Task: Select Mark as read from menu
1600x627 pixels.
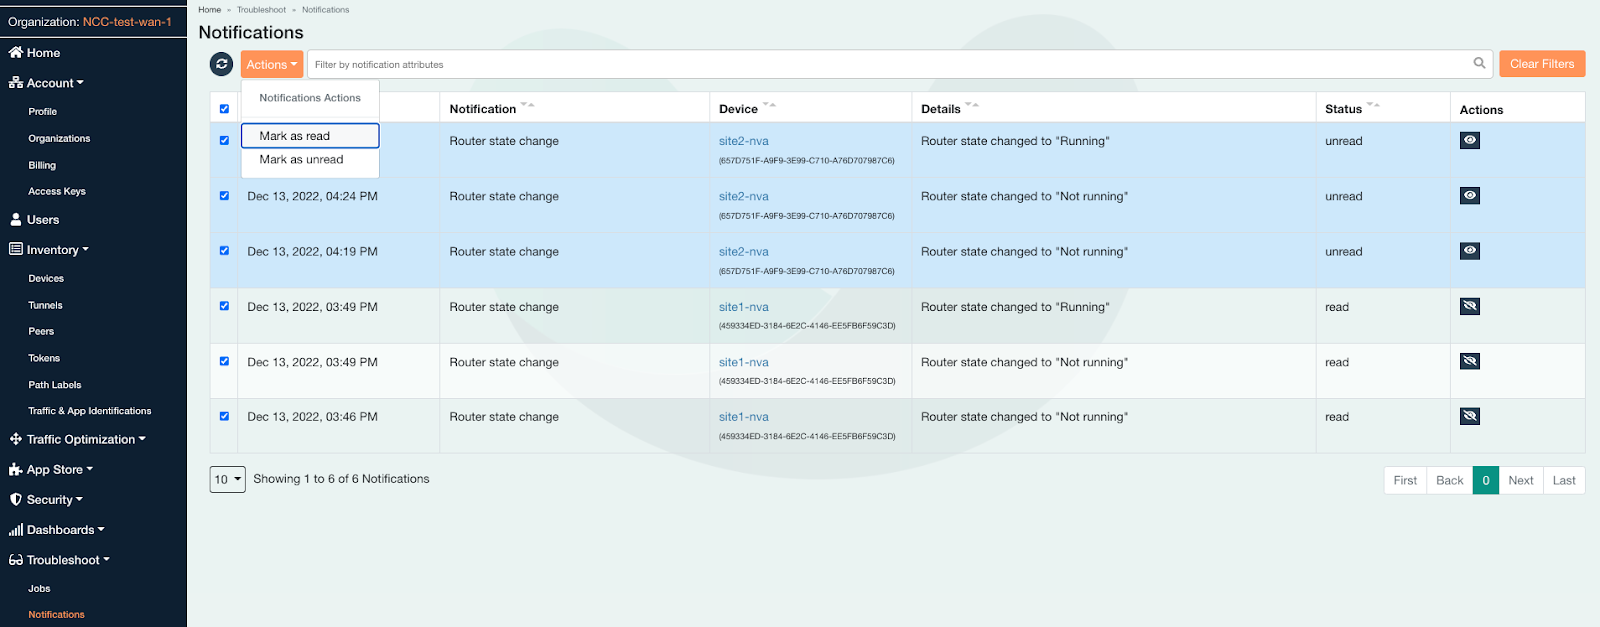Action: pos(310,136)
